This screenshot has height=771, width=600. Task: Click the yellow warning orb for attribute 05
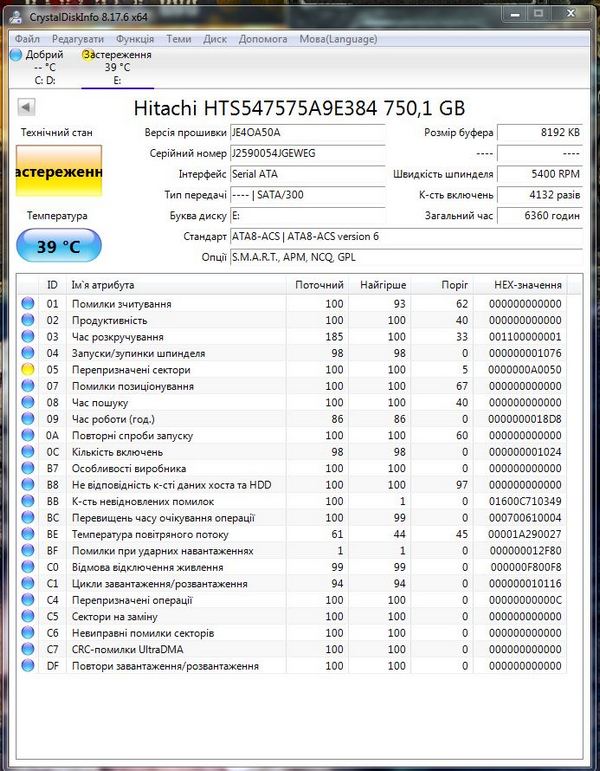(28, 370)
